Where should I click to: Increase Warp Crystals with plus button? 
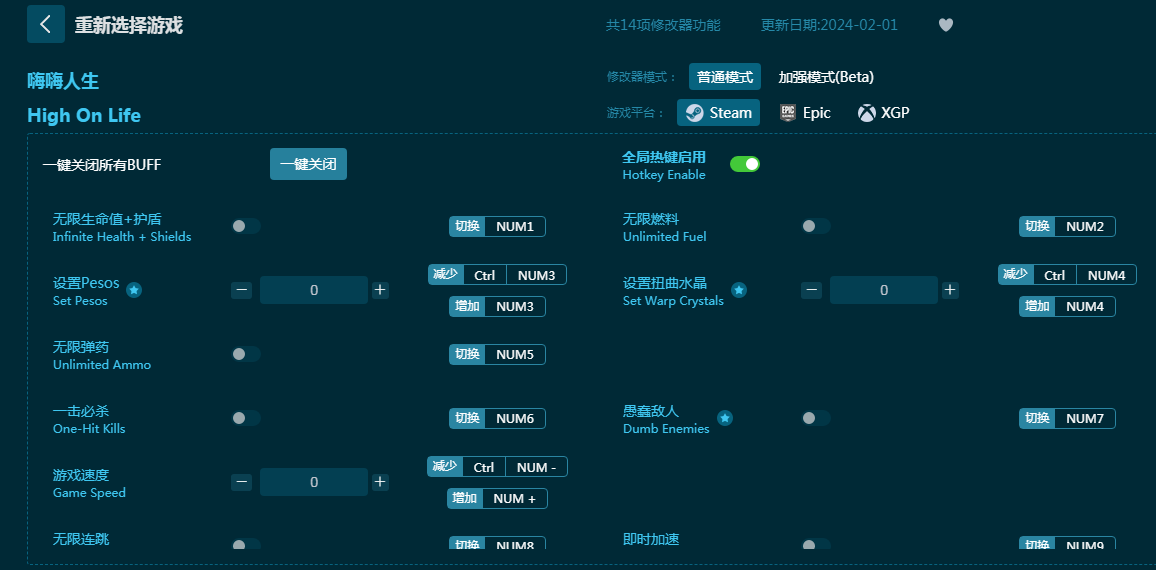click(950, 290)
